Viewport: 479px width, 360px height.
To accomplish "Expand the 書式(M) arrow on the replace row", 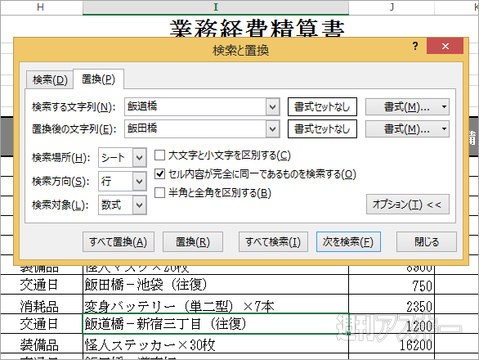I will (444, 129).
